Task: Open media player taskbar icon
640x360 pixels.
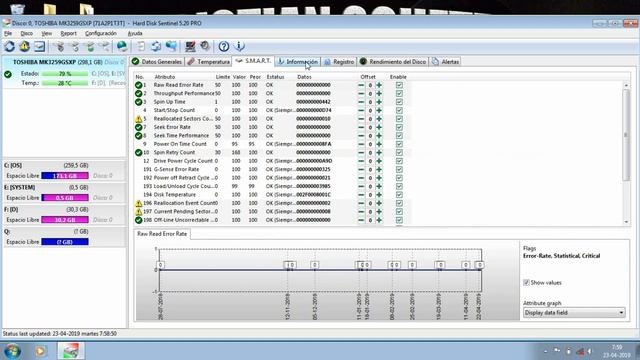Action: pyautogui.click(x=40, y=351)
